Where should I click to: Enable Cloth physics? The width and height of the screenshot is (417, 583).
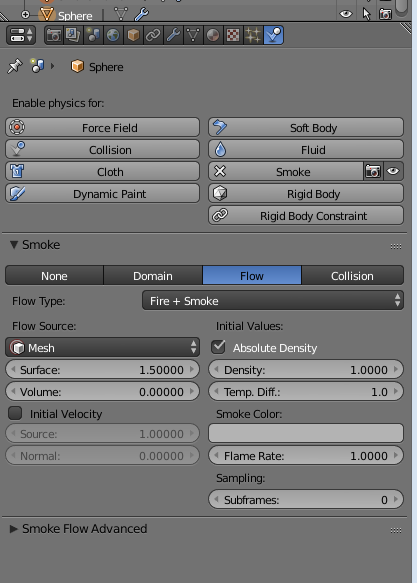tap(103, 171)
